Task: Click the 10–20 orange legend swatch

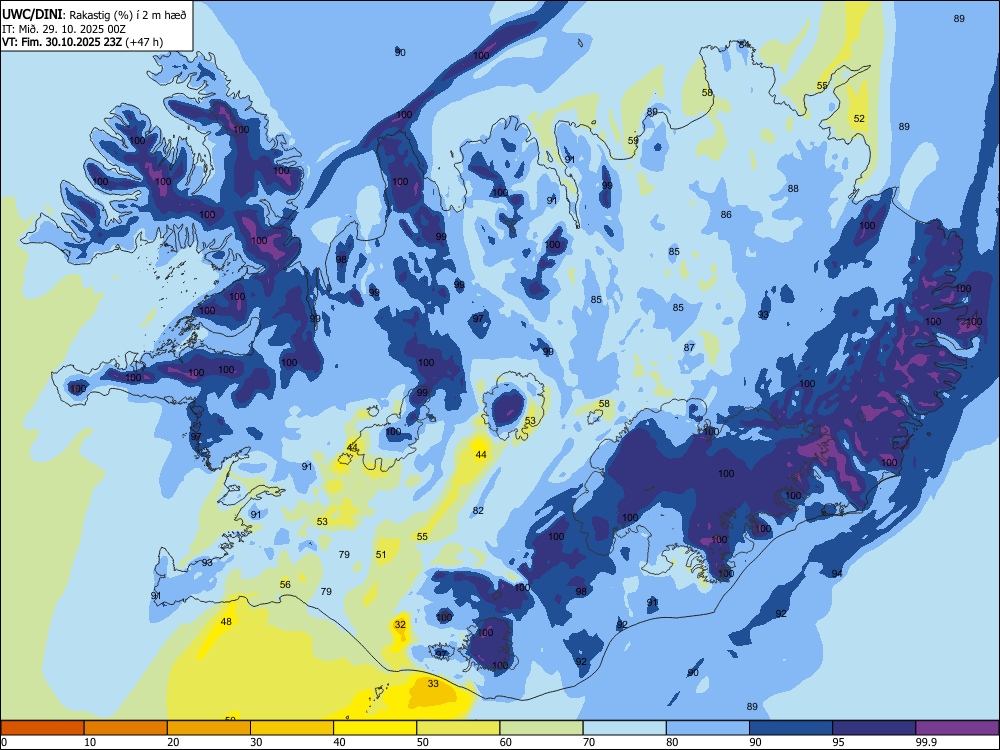Action: coord(126,728)
